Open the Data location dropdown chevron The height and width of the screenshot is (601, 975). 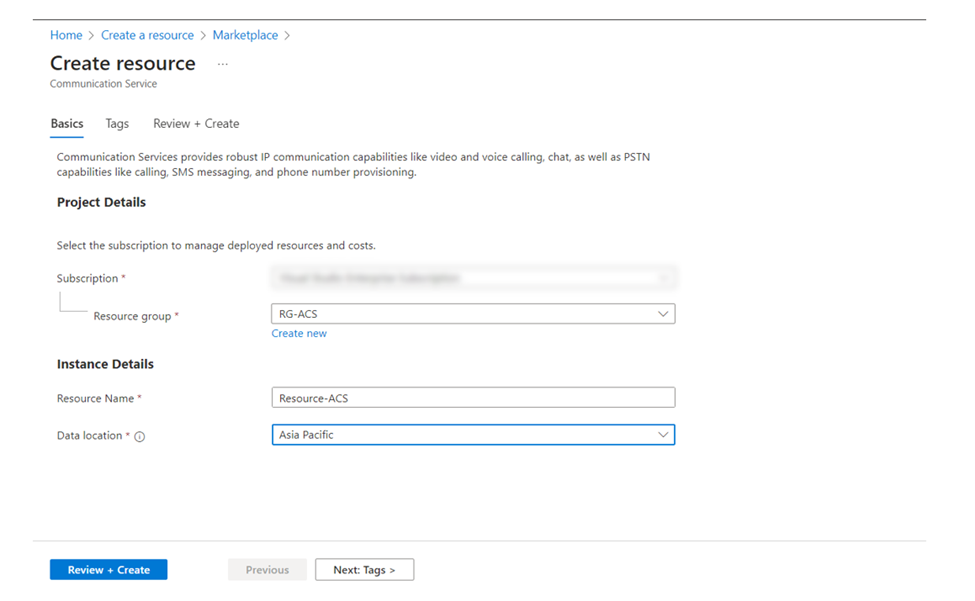point(663,434)
